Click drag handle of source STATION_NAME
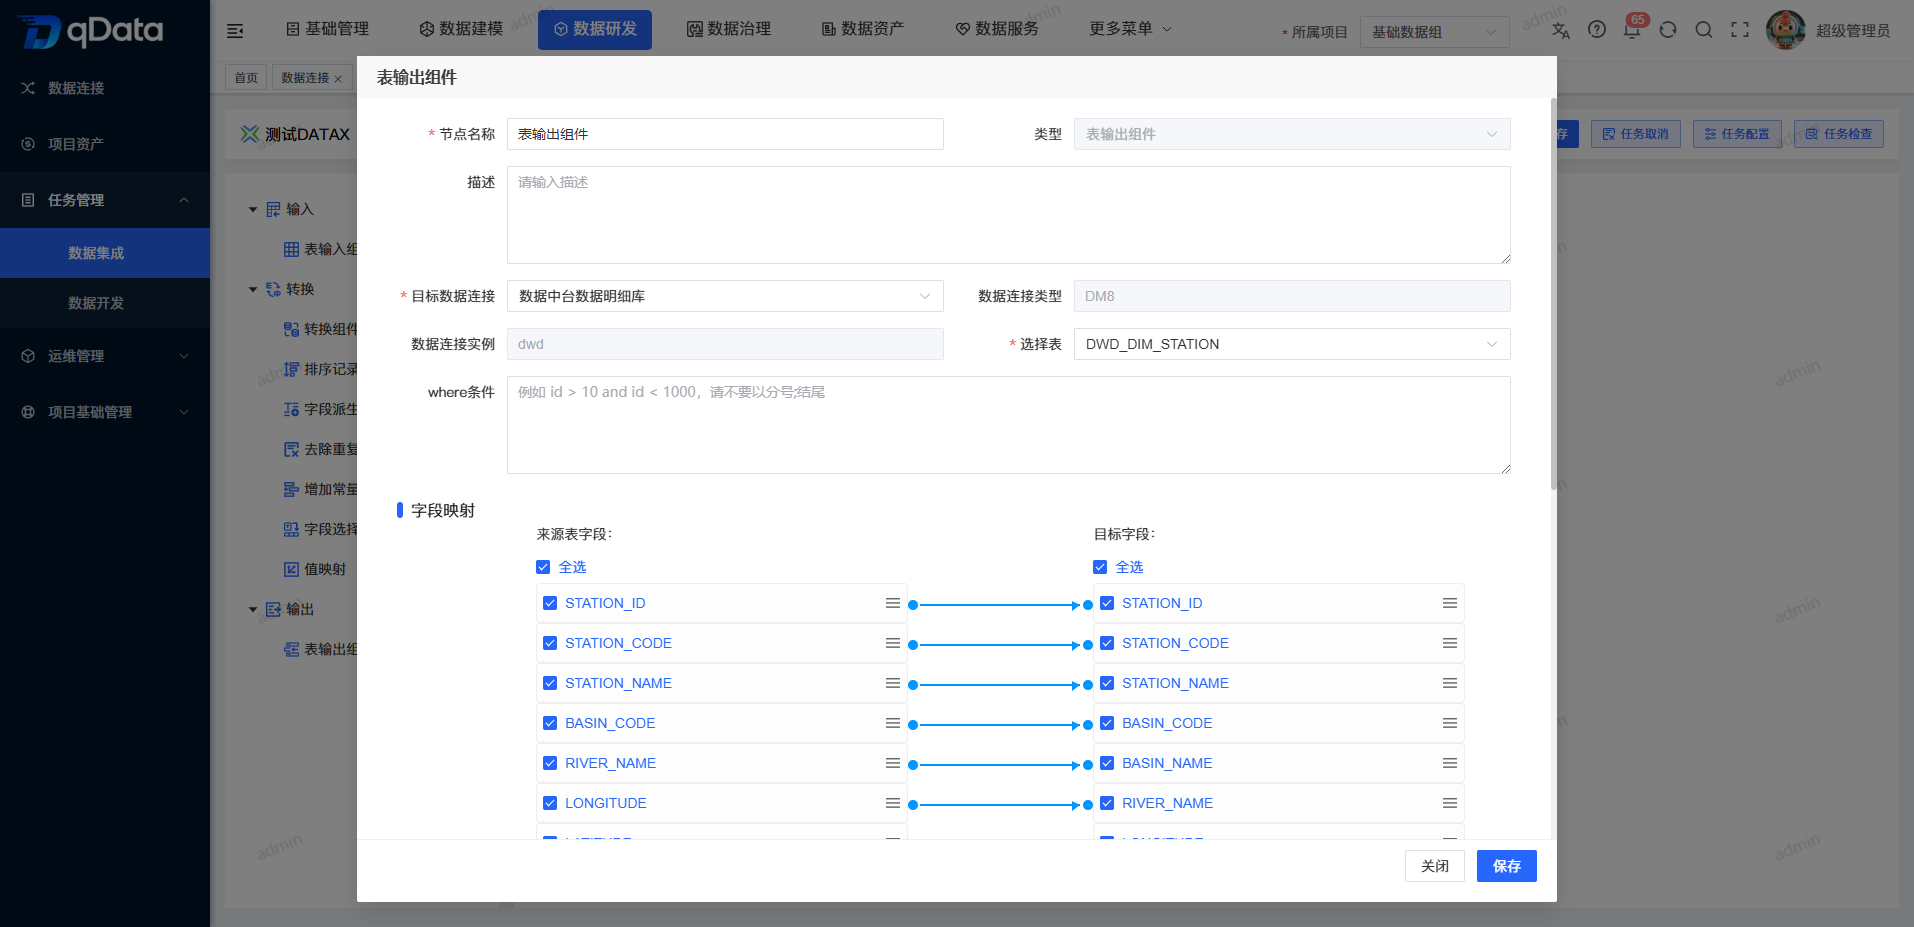 point(893,683)
